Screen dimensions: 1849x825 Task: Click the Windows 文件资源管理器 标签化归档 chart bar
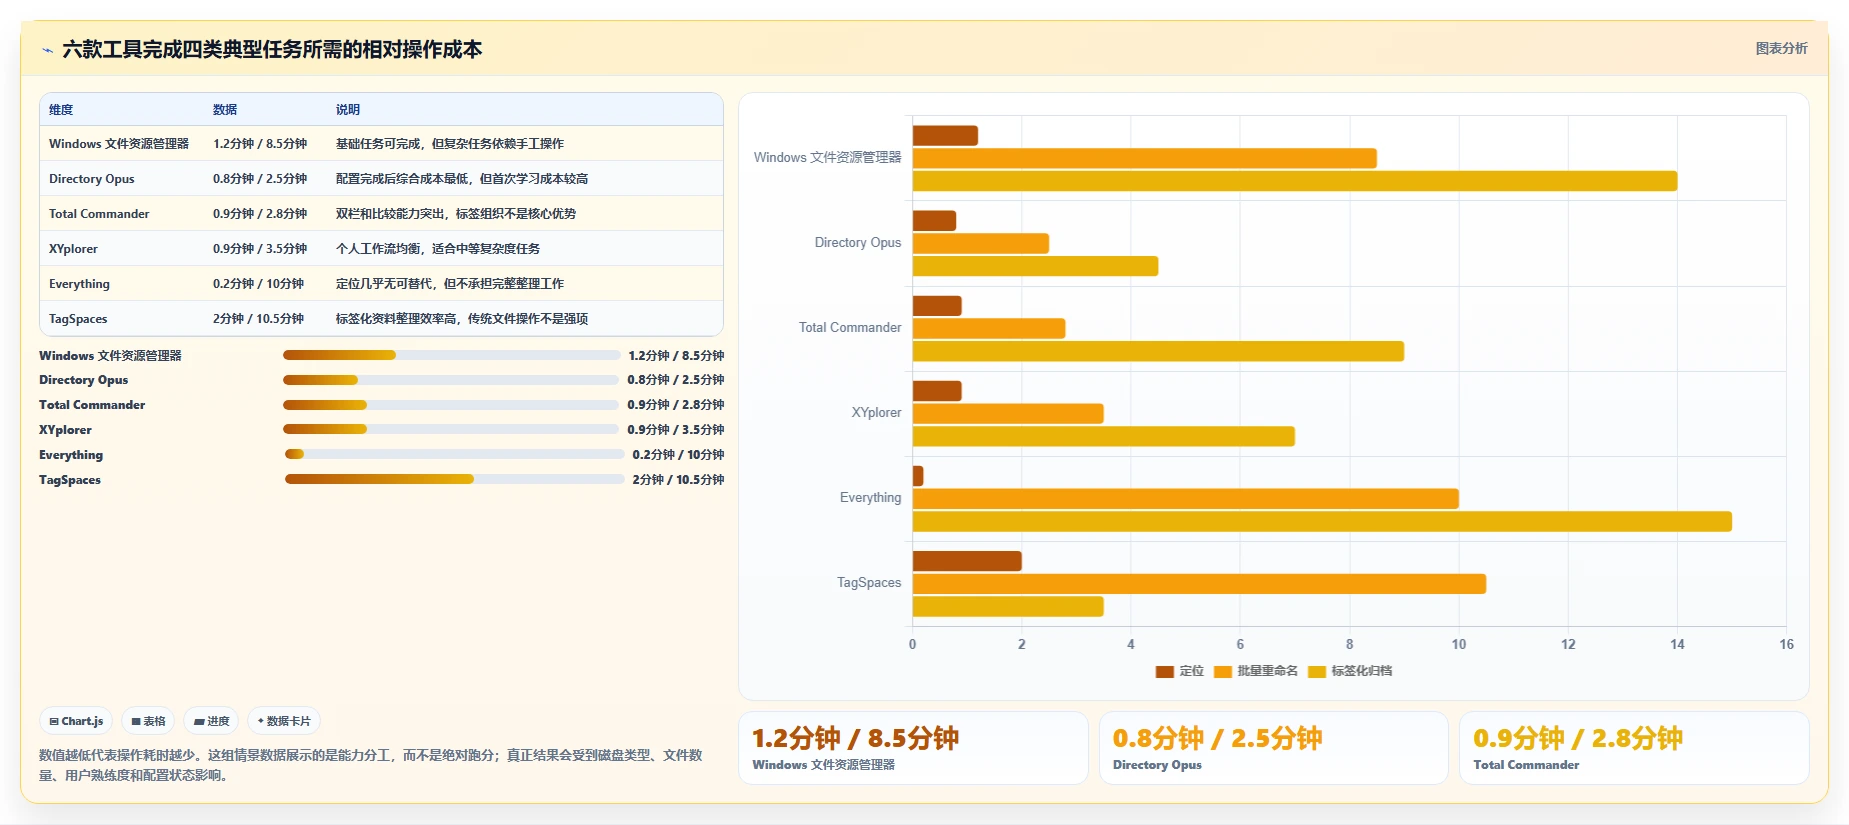1295,181
